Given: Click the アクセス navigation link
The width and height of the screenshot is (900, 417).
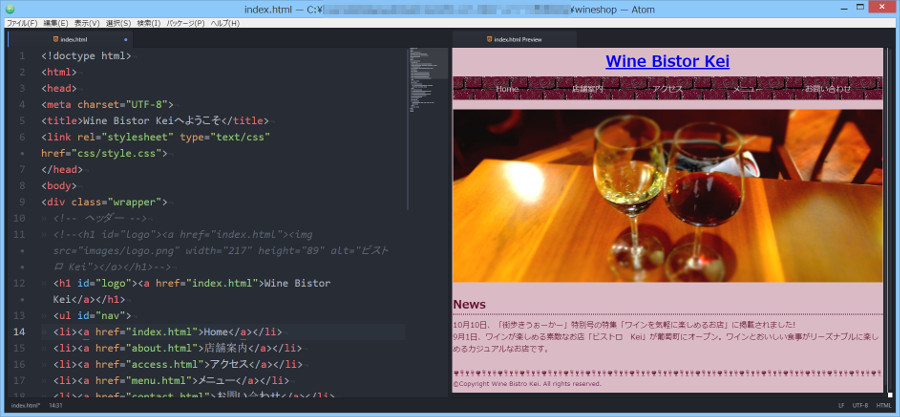Looking at the screenshot, I should pyautogui.click(x=667, y=89).
